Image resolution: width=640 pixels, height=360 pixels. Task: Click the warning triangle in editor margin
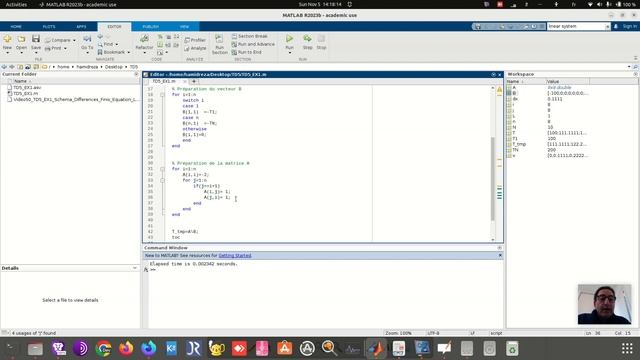(499, 90)
